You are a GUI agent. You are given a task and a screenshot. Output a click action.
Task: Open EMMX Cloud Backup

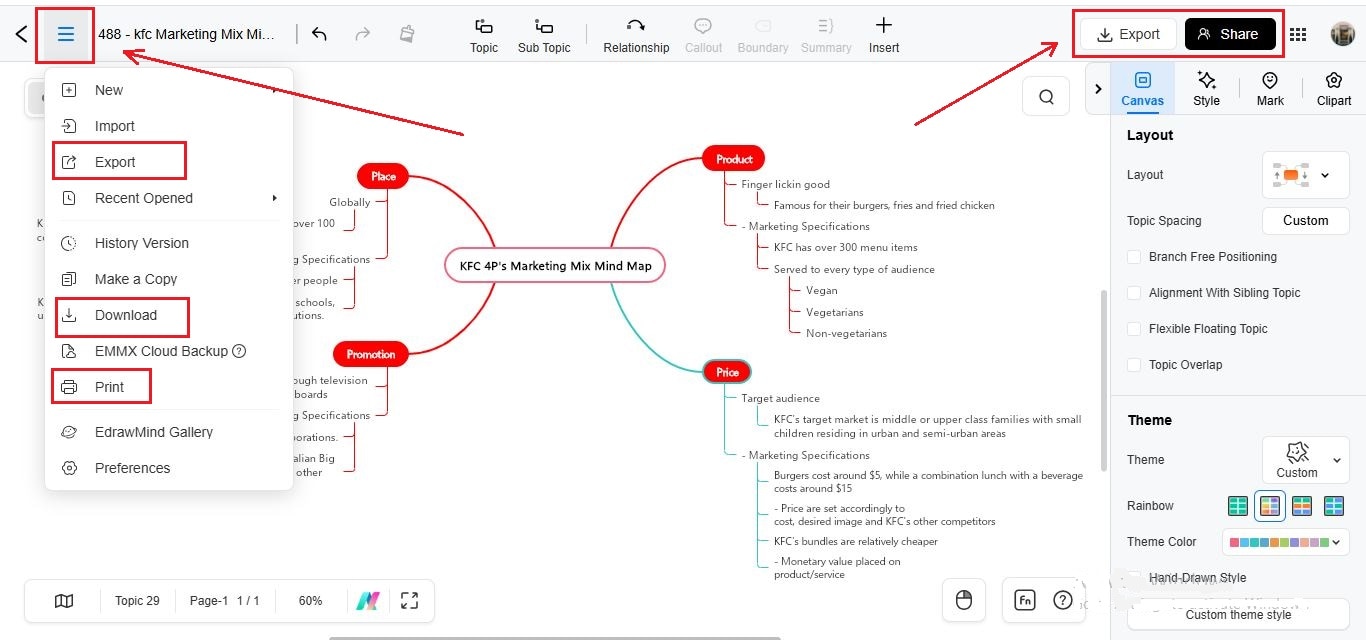[169, 351]
